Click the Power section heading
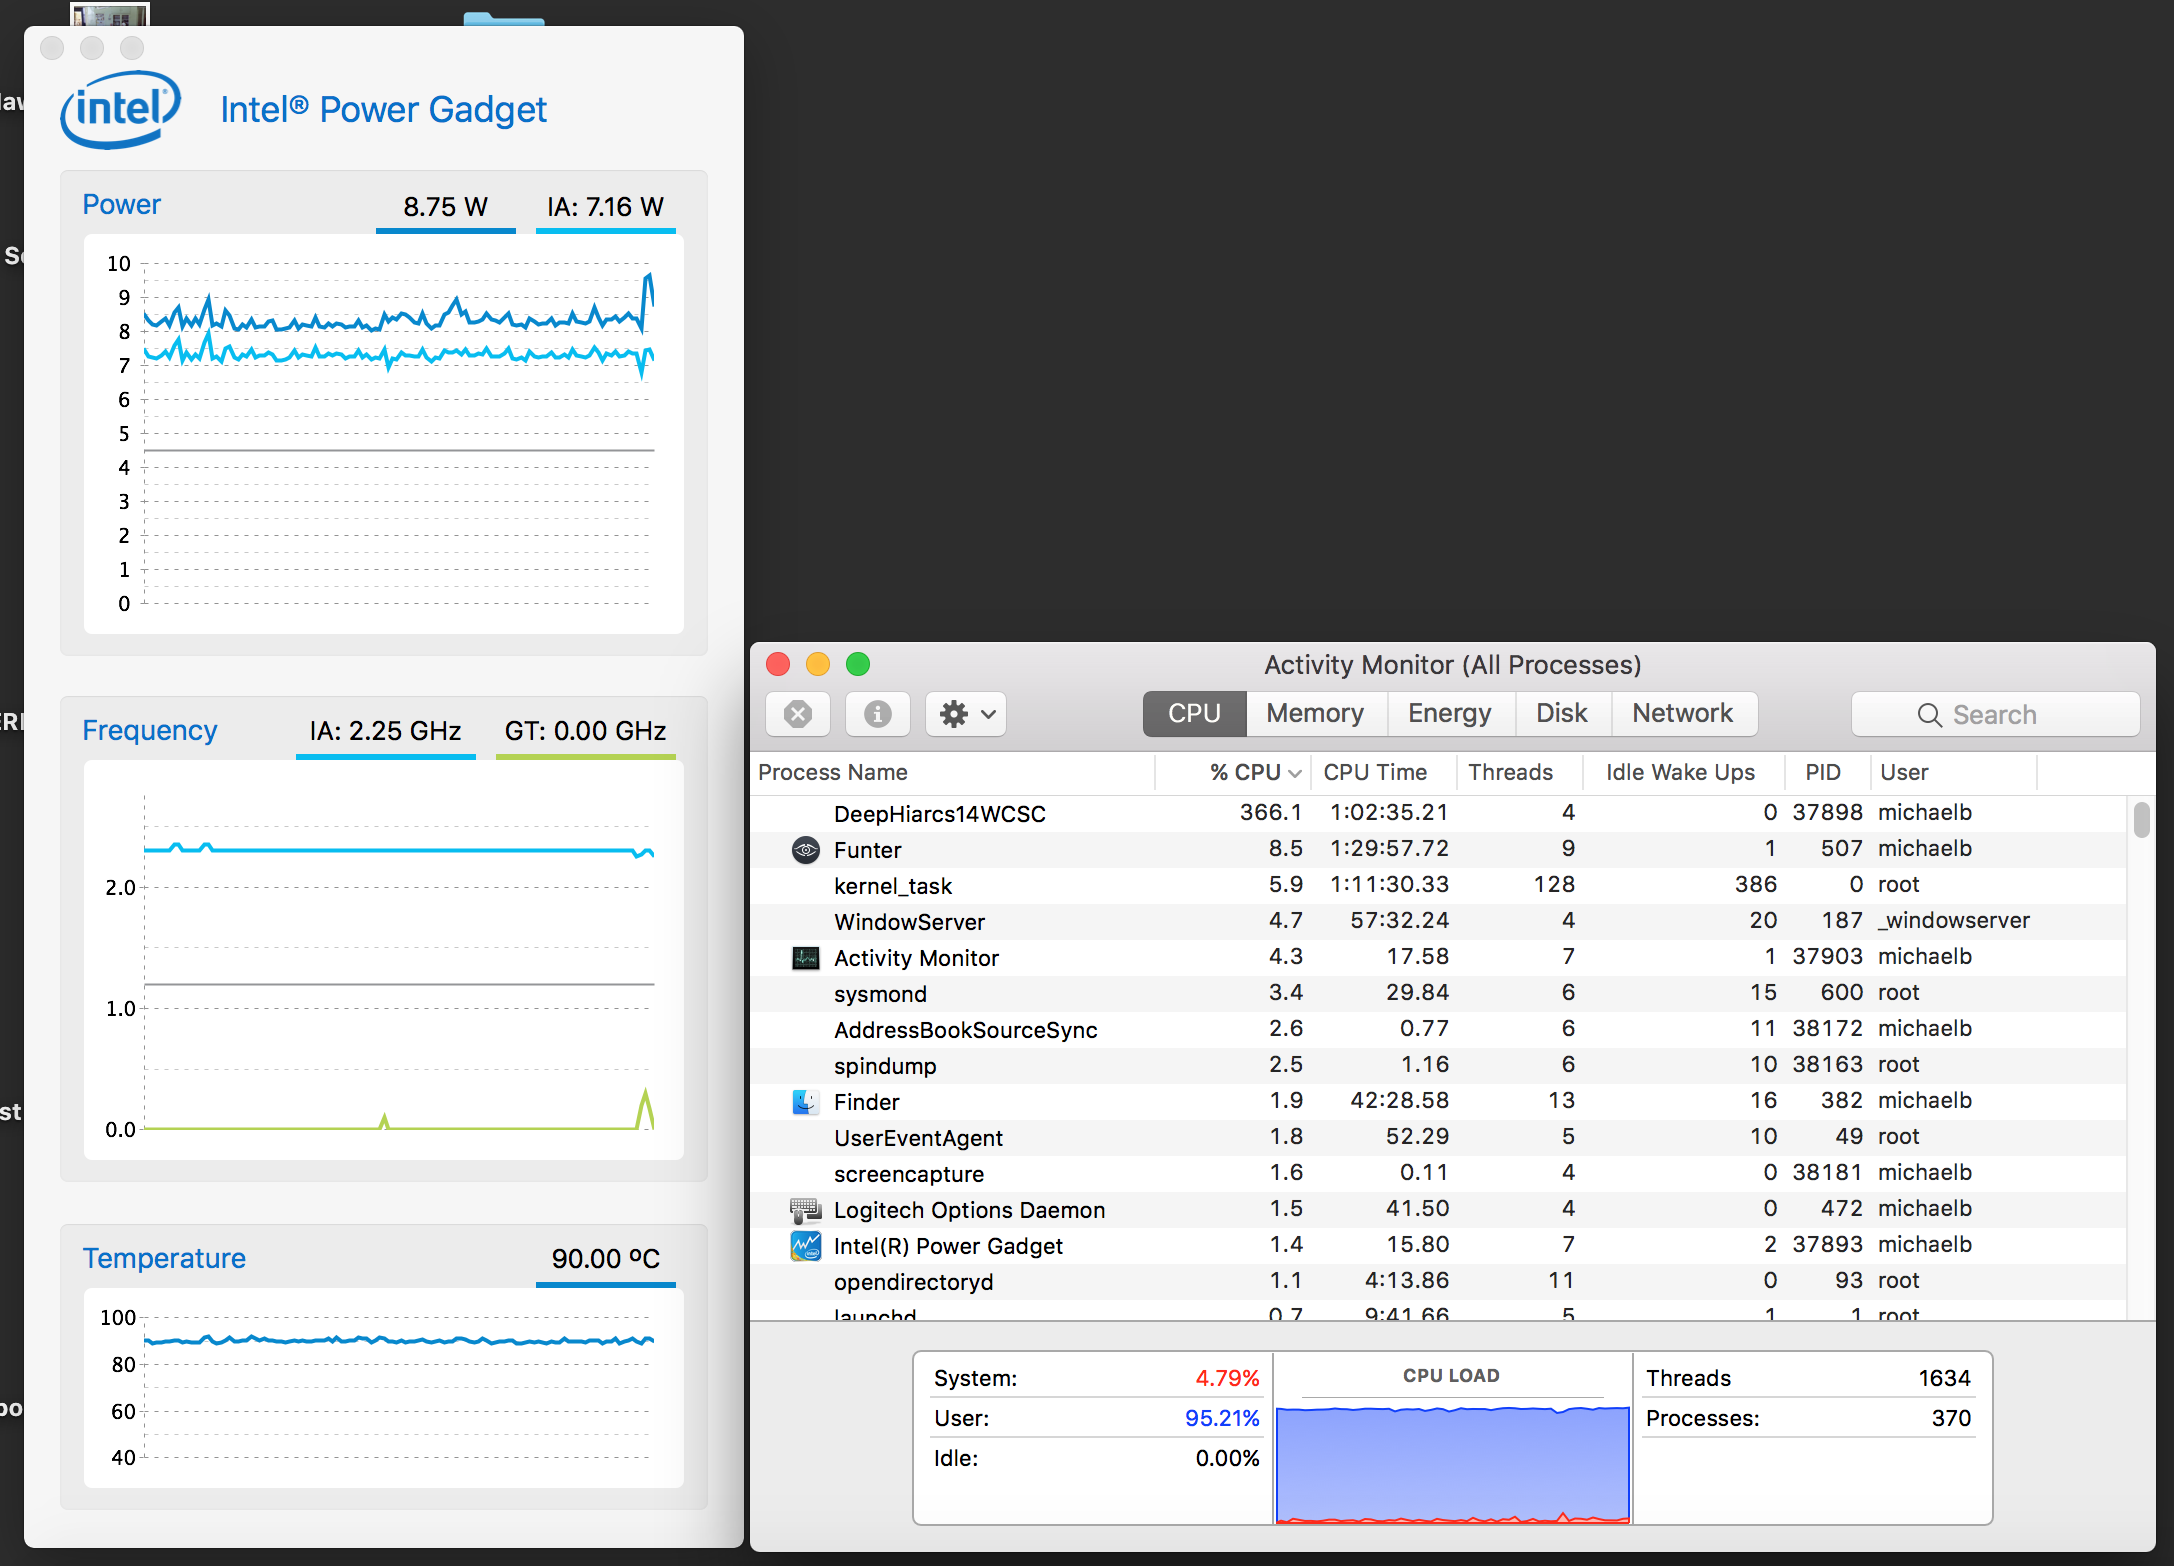The height and width of the screenshot is (1566, 2174). pos(121,204)
